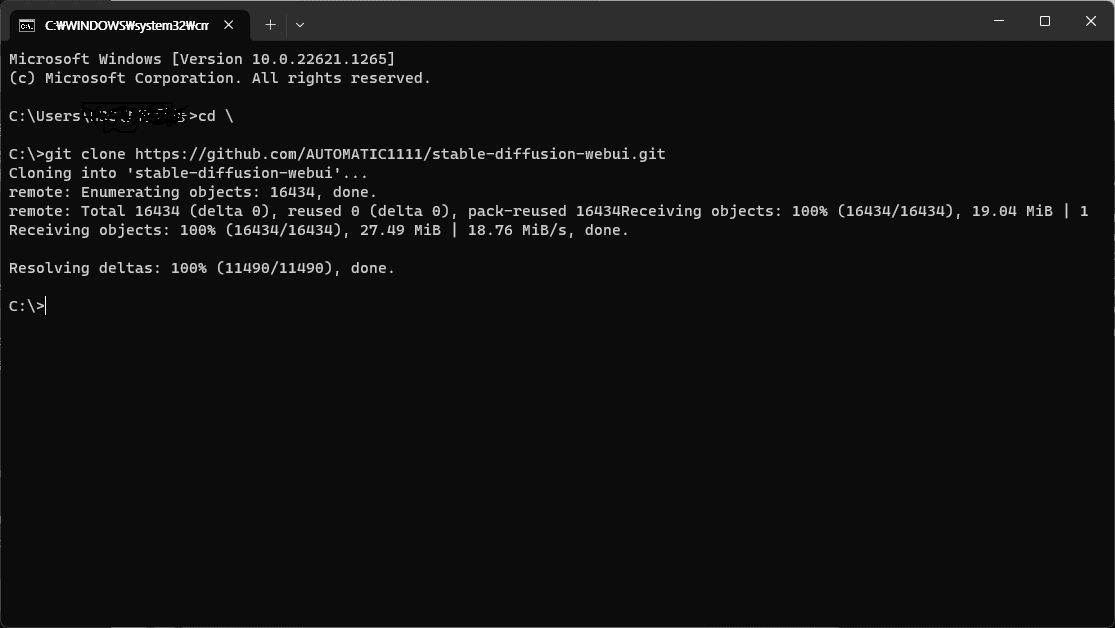Click the "cd \" command text
The height and width of the screenshot is (628, 1115).
point(215,117)
